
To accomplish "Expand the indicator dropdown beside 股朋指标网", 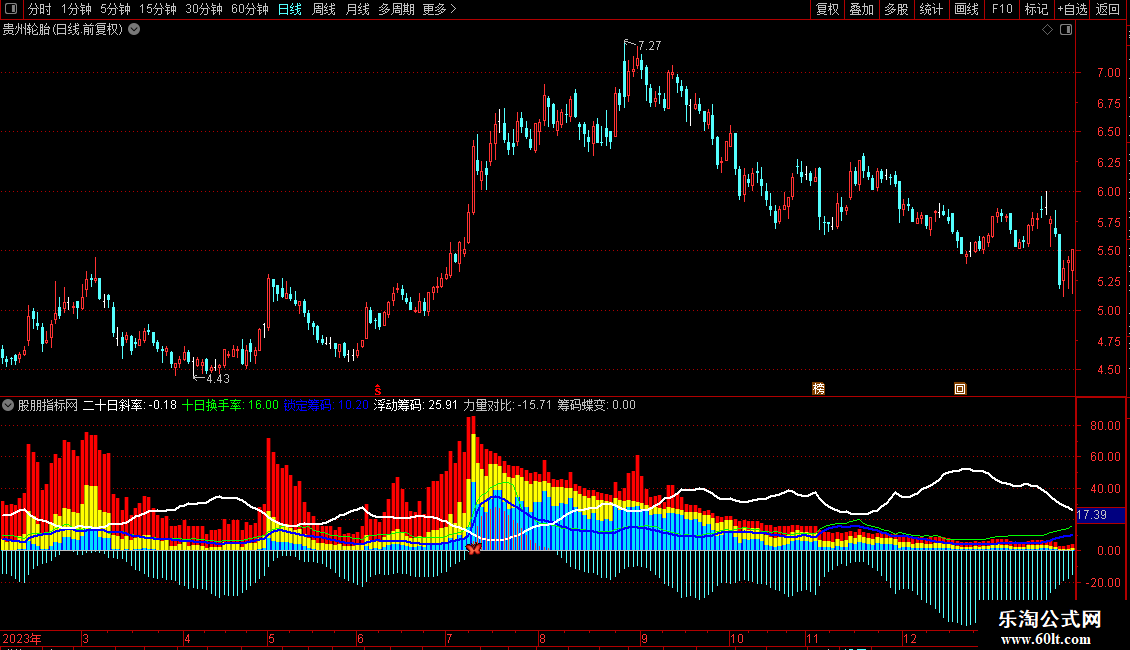I will click(x=8, y=405).
